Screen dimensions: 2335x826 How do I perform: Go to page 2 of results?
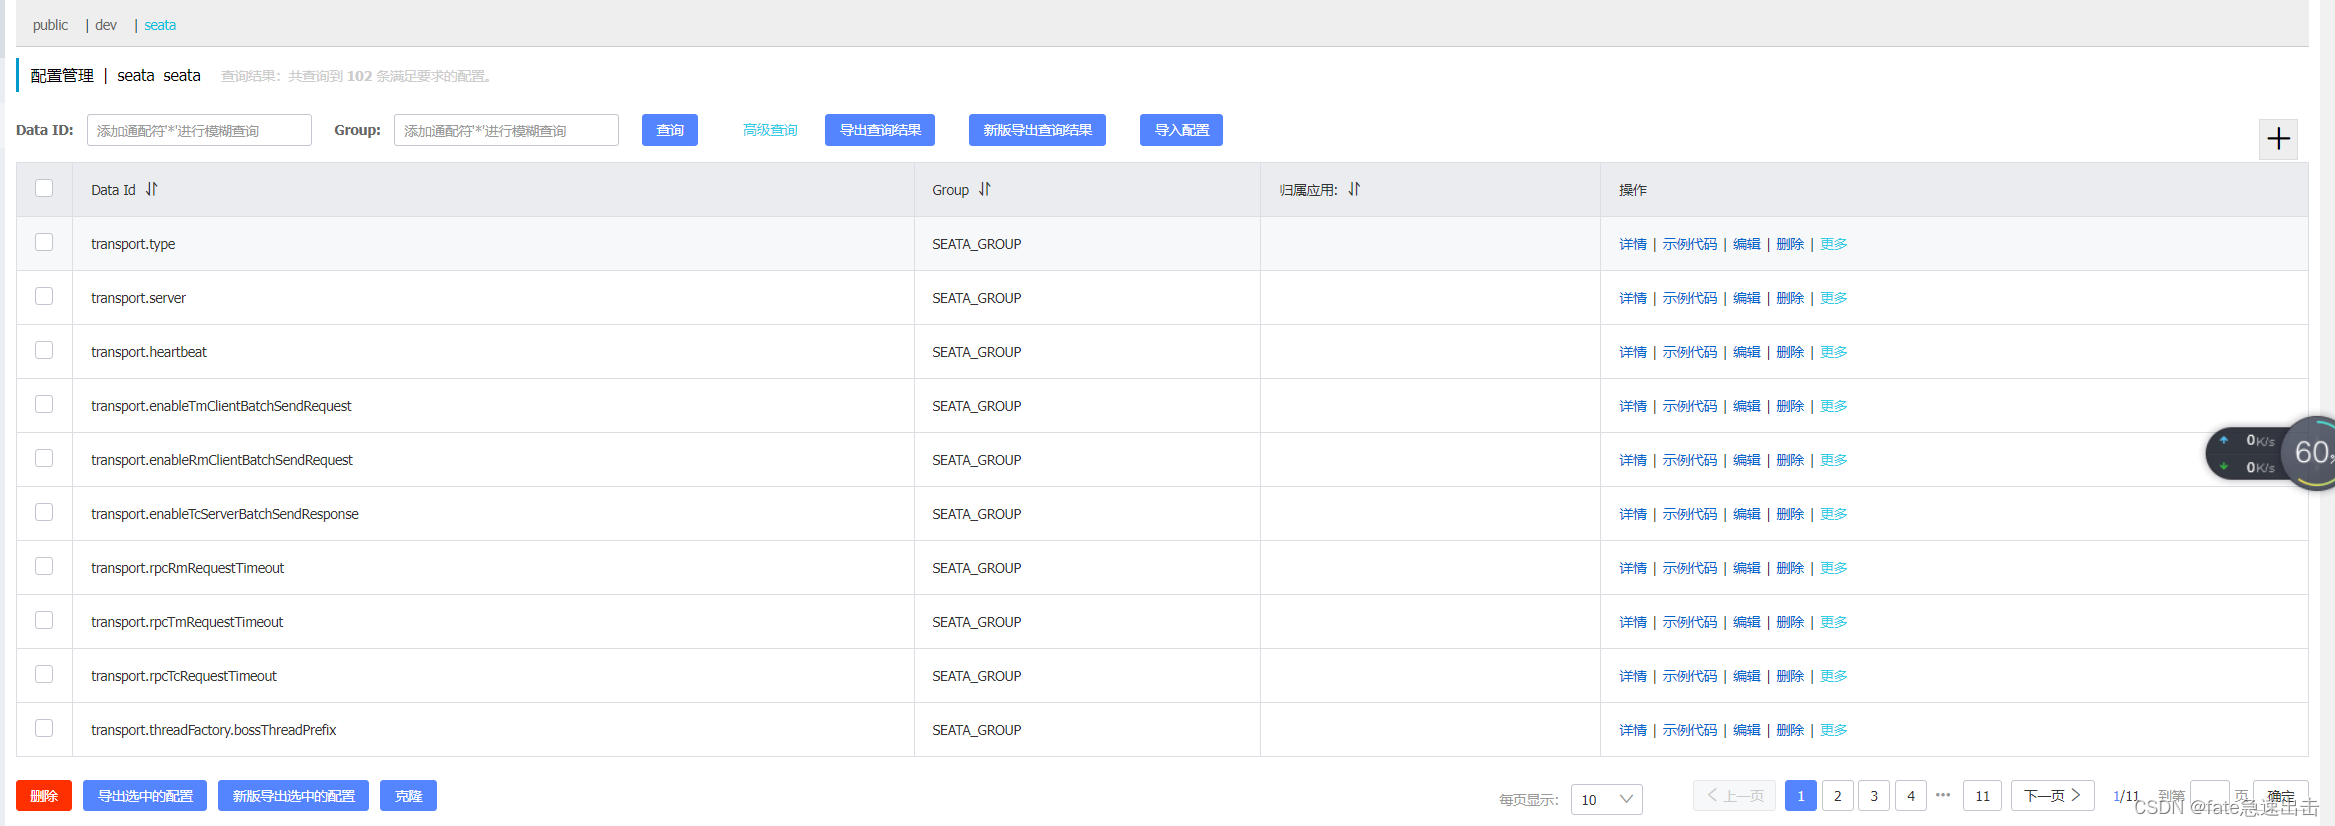pyautogui.click(x=1837, y=796)
